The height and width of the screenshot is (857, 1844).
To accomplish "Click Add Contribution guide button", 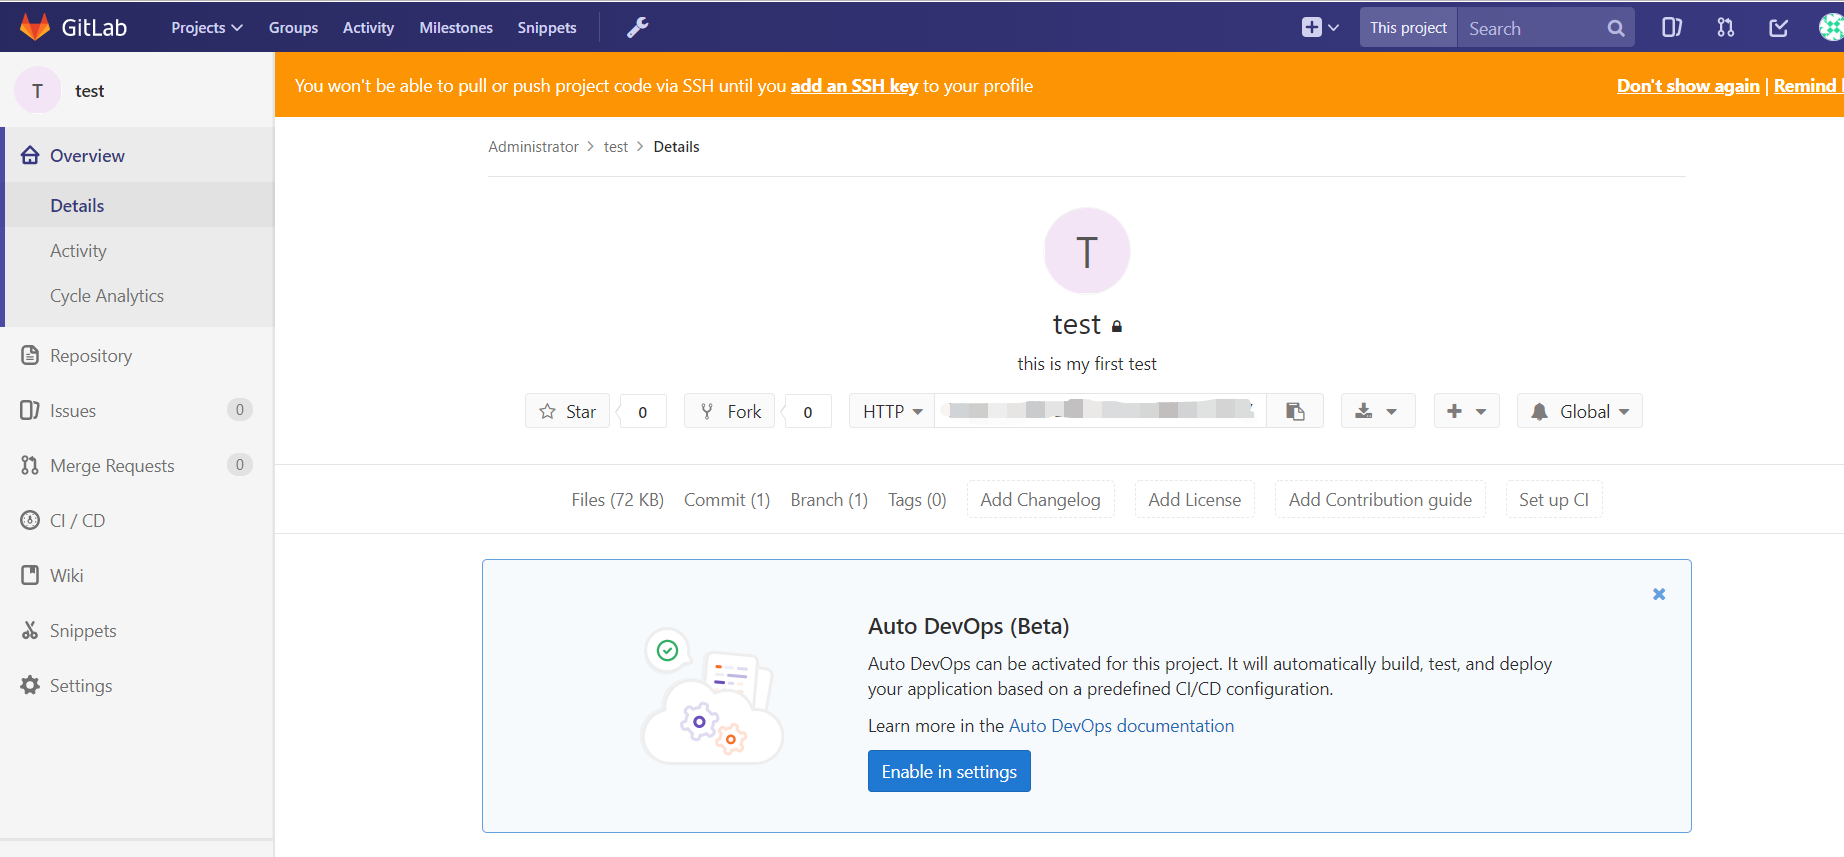I will (x=1380, y=500).
